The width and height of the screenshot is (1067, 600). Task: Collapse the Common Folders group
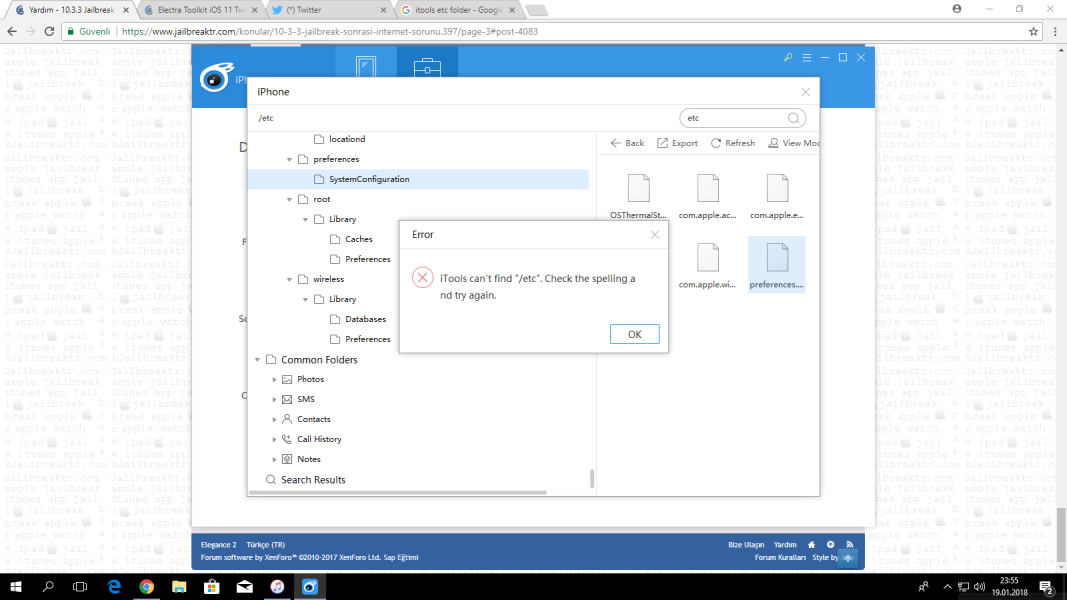pos(258,360)
